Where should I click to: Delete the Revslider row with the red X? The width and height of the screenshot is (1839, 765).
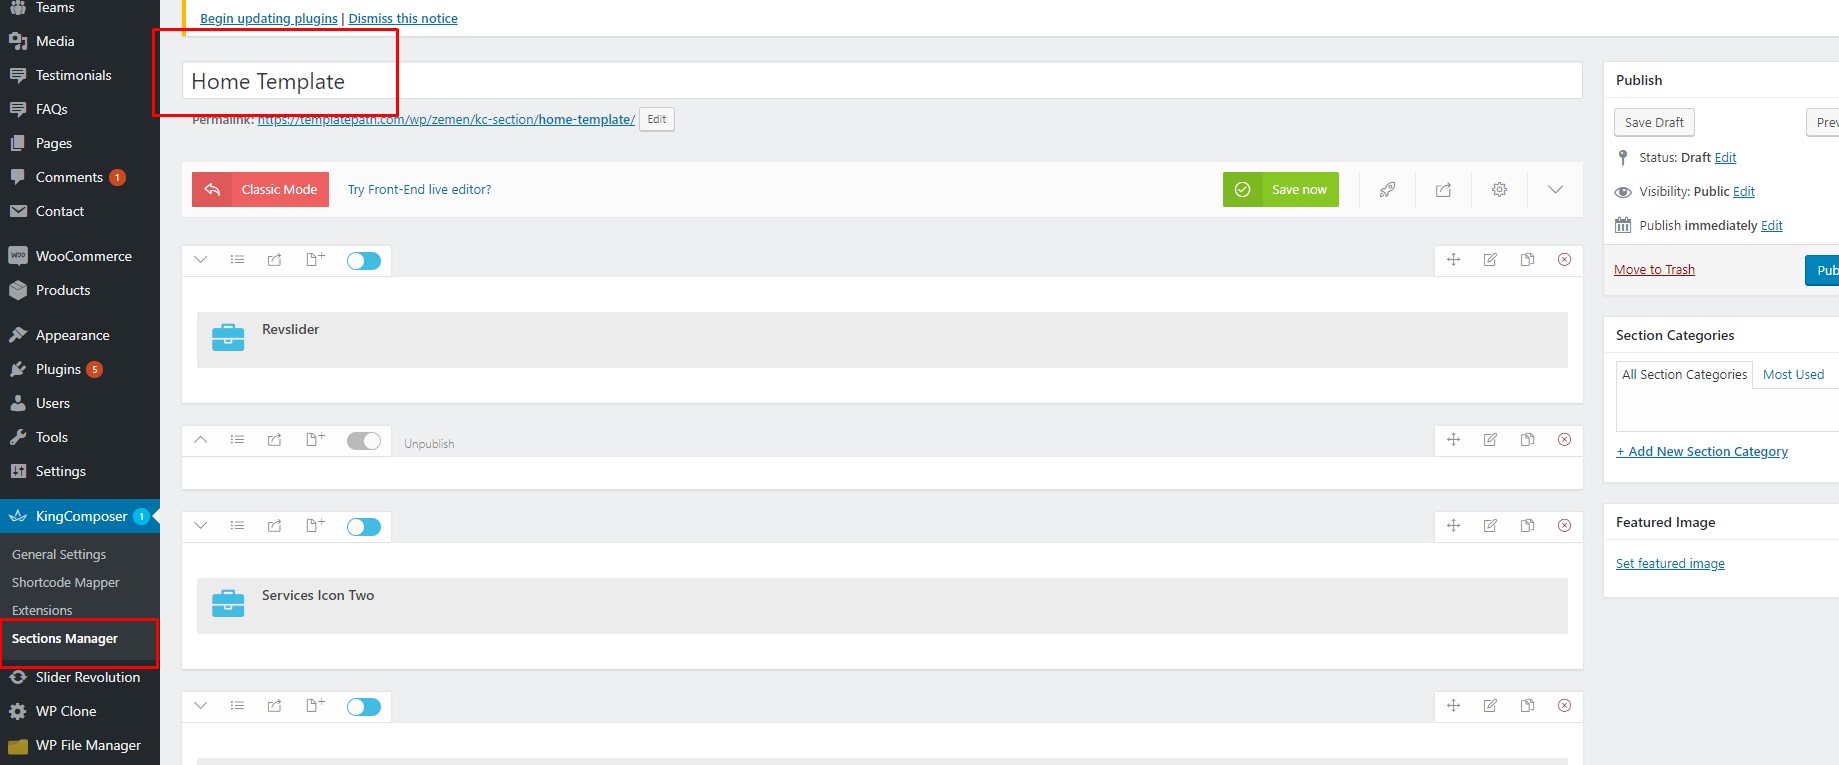pos(1564,260)
